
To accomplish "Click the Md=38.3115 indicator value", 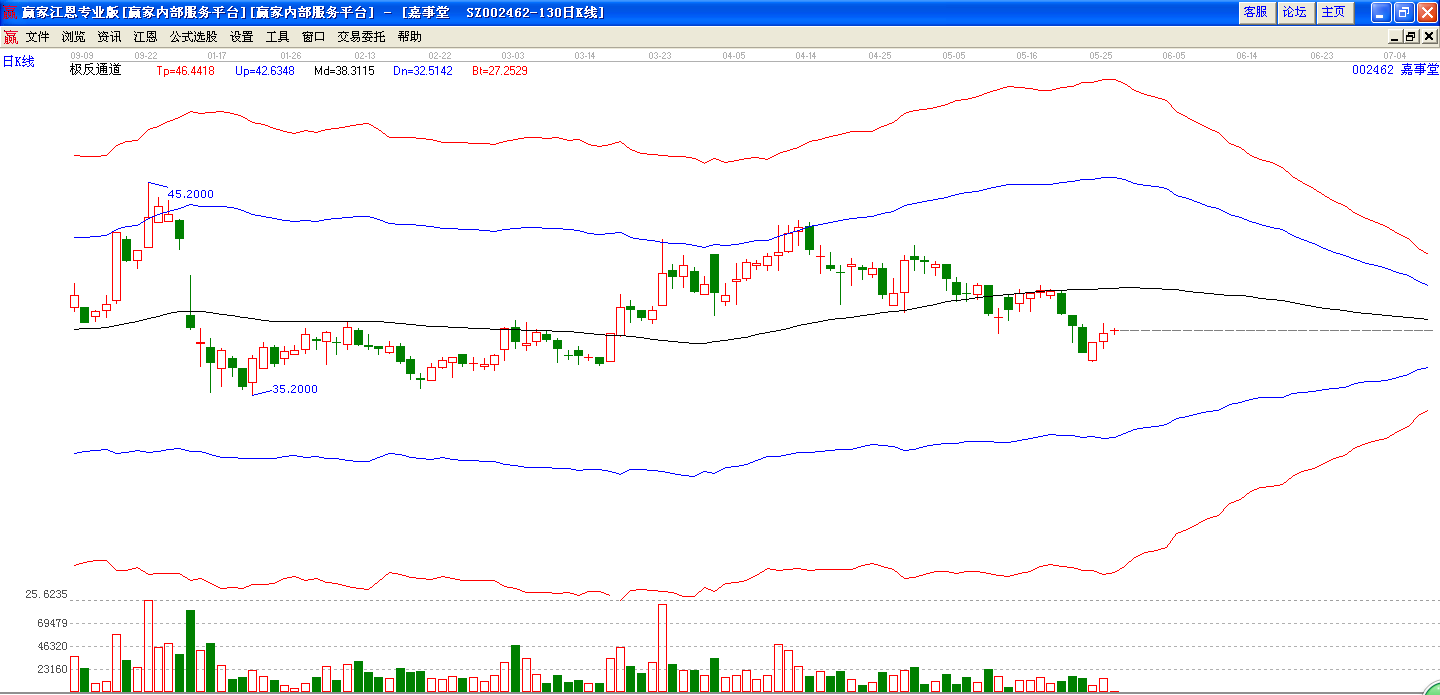I will click(x=344, y=71).
